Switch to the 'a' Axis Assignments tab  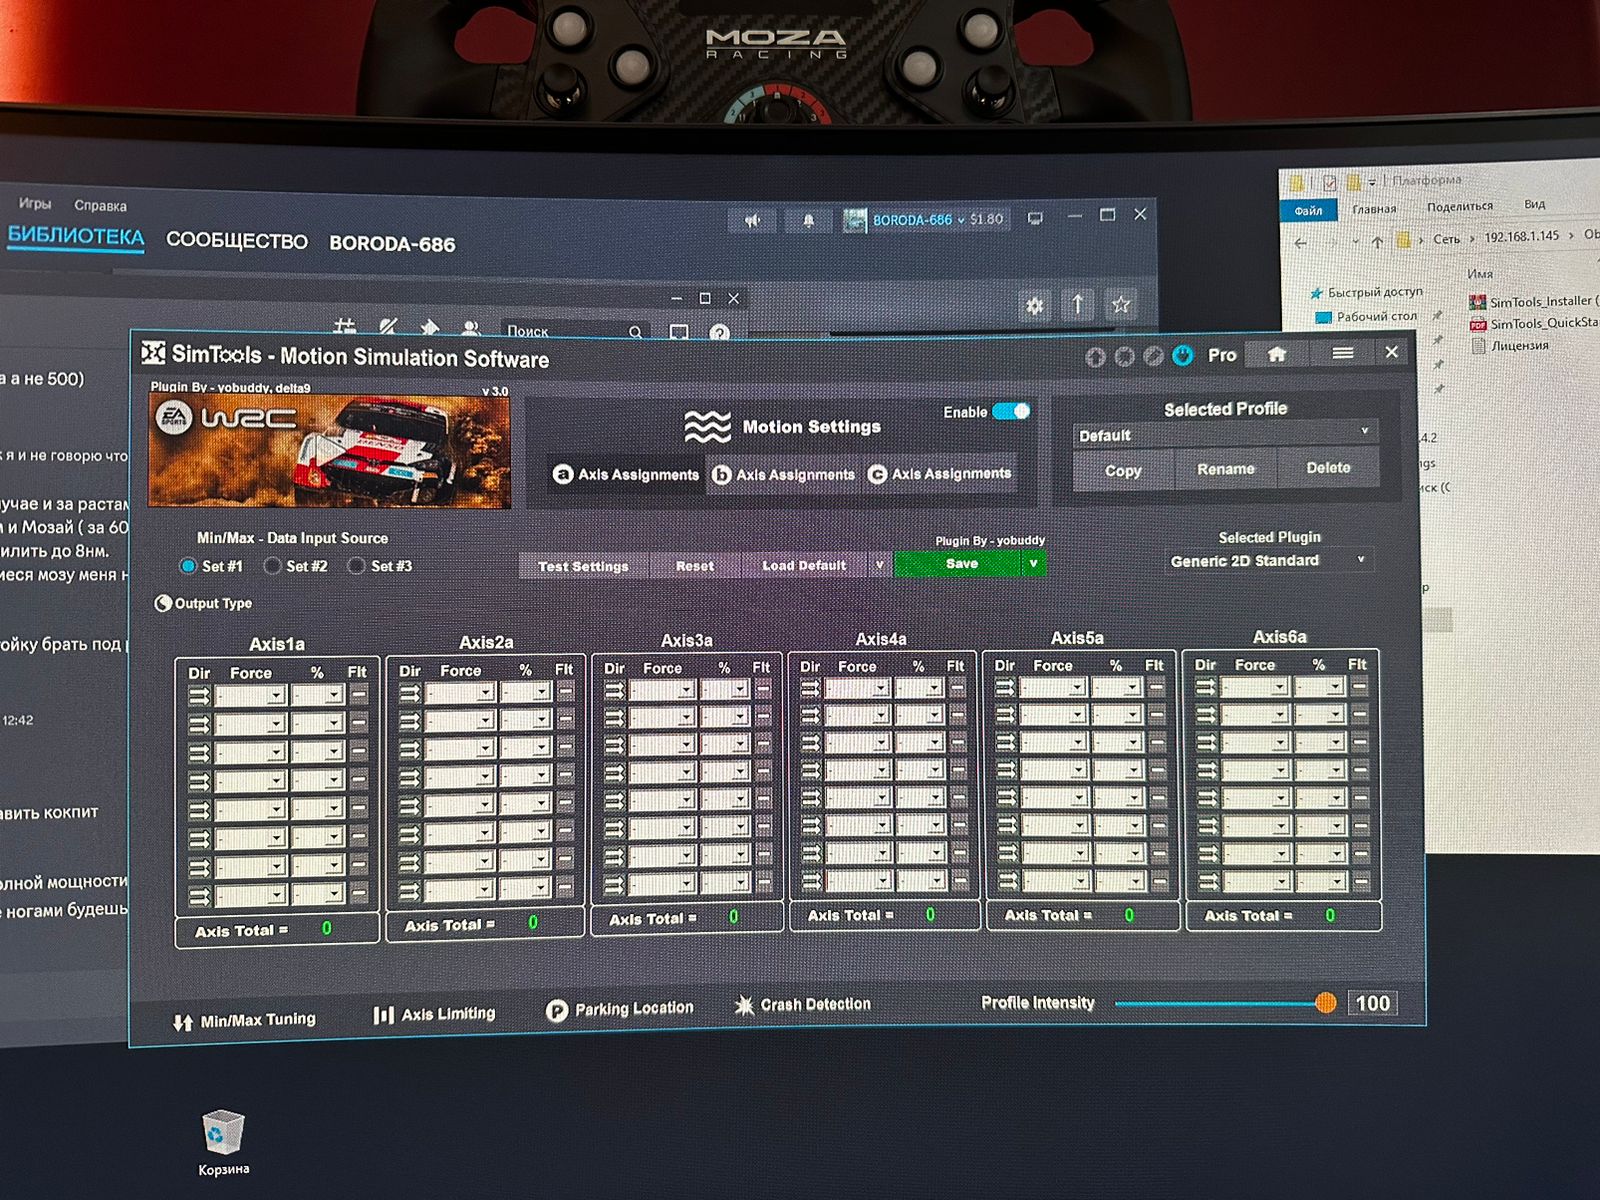click(x=626, y=474)
